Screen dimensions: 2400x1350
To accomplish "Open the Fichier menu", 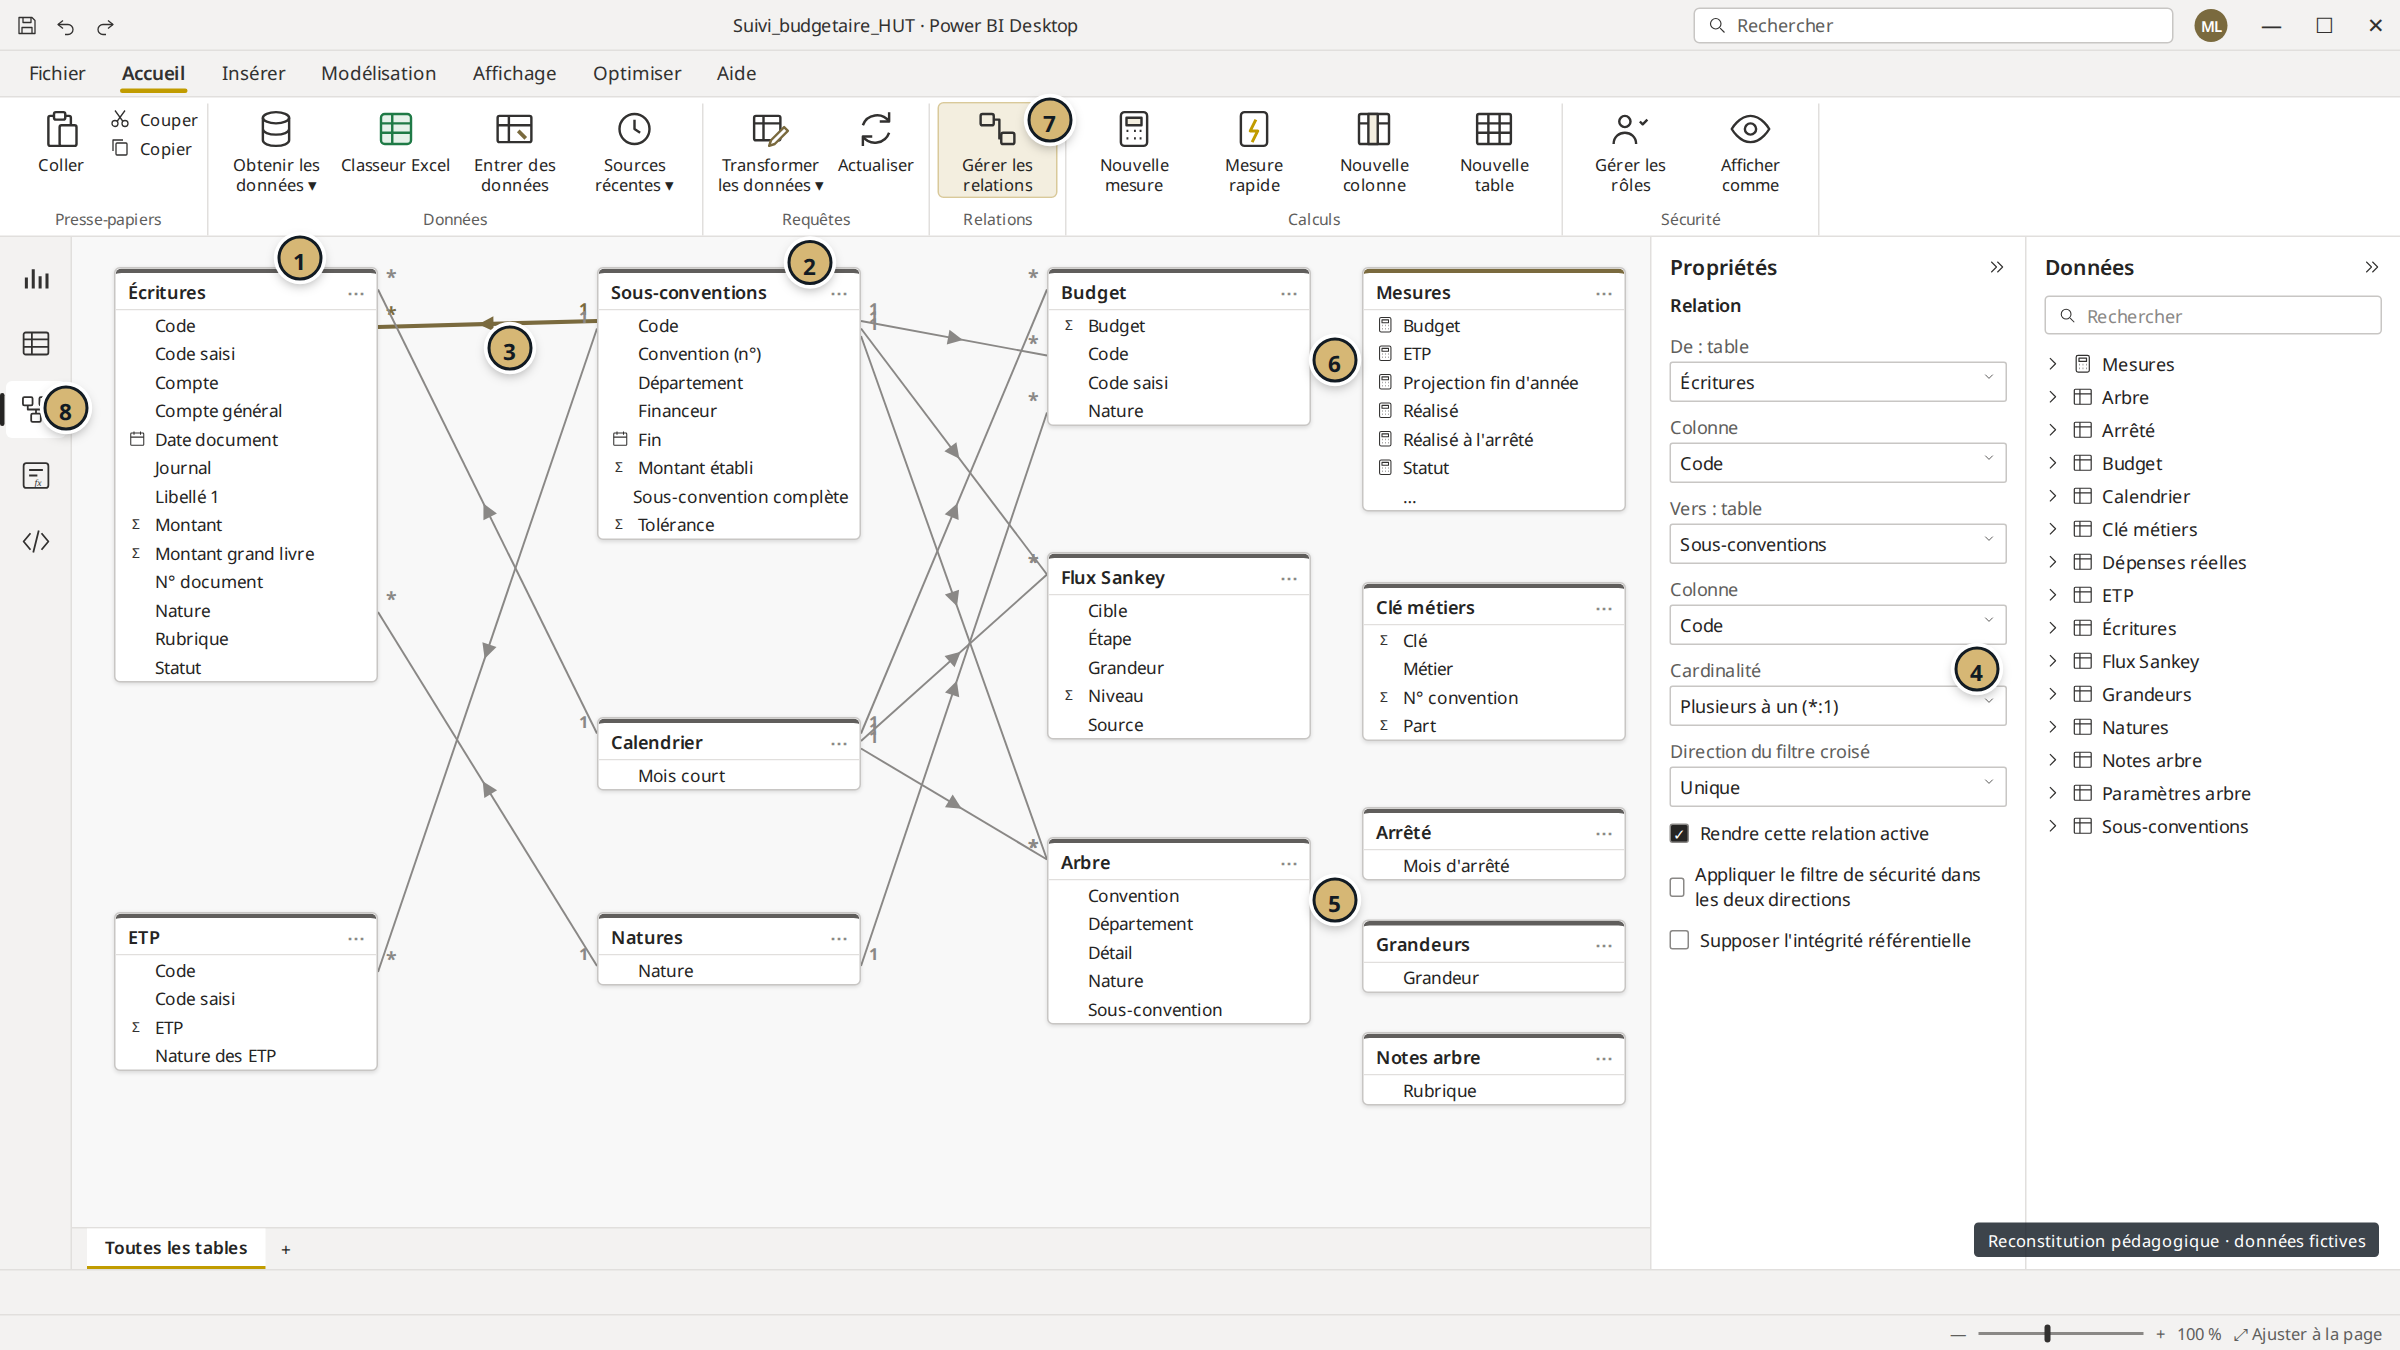I will tap(57, 73).
